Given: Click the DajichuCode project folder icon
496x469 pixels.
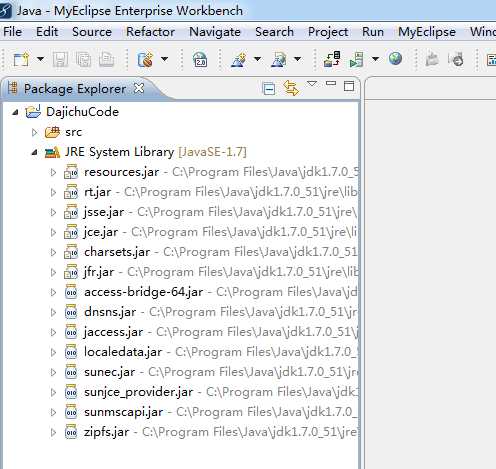Looking at the screenshot, I should coord(33,112).
